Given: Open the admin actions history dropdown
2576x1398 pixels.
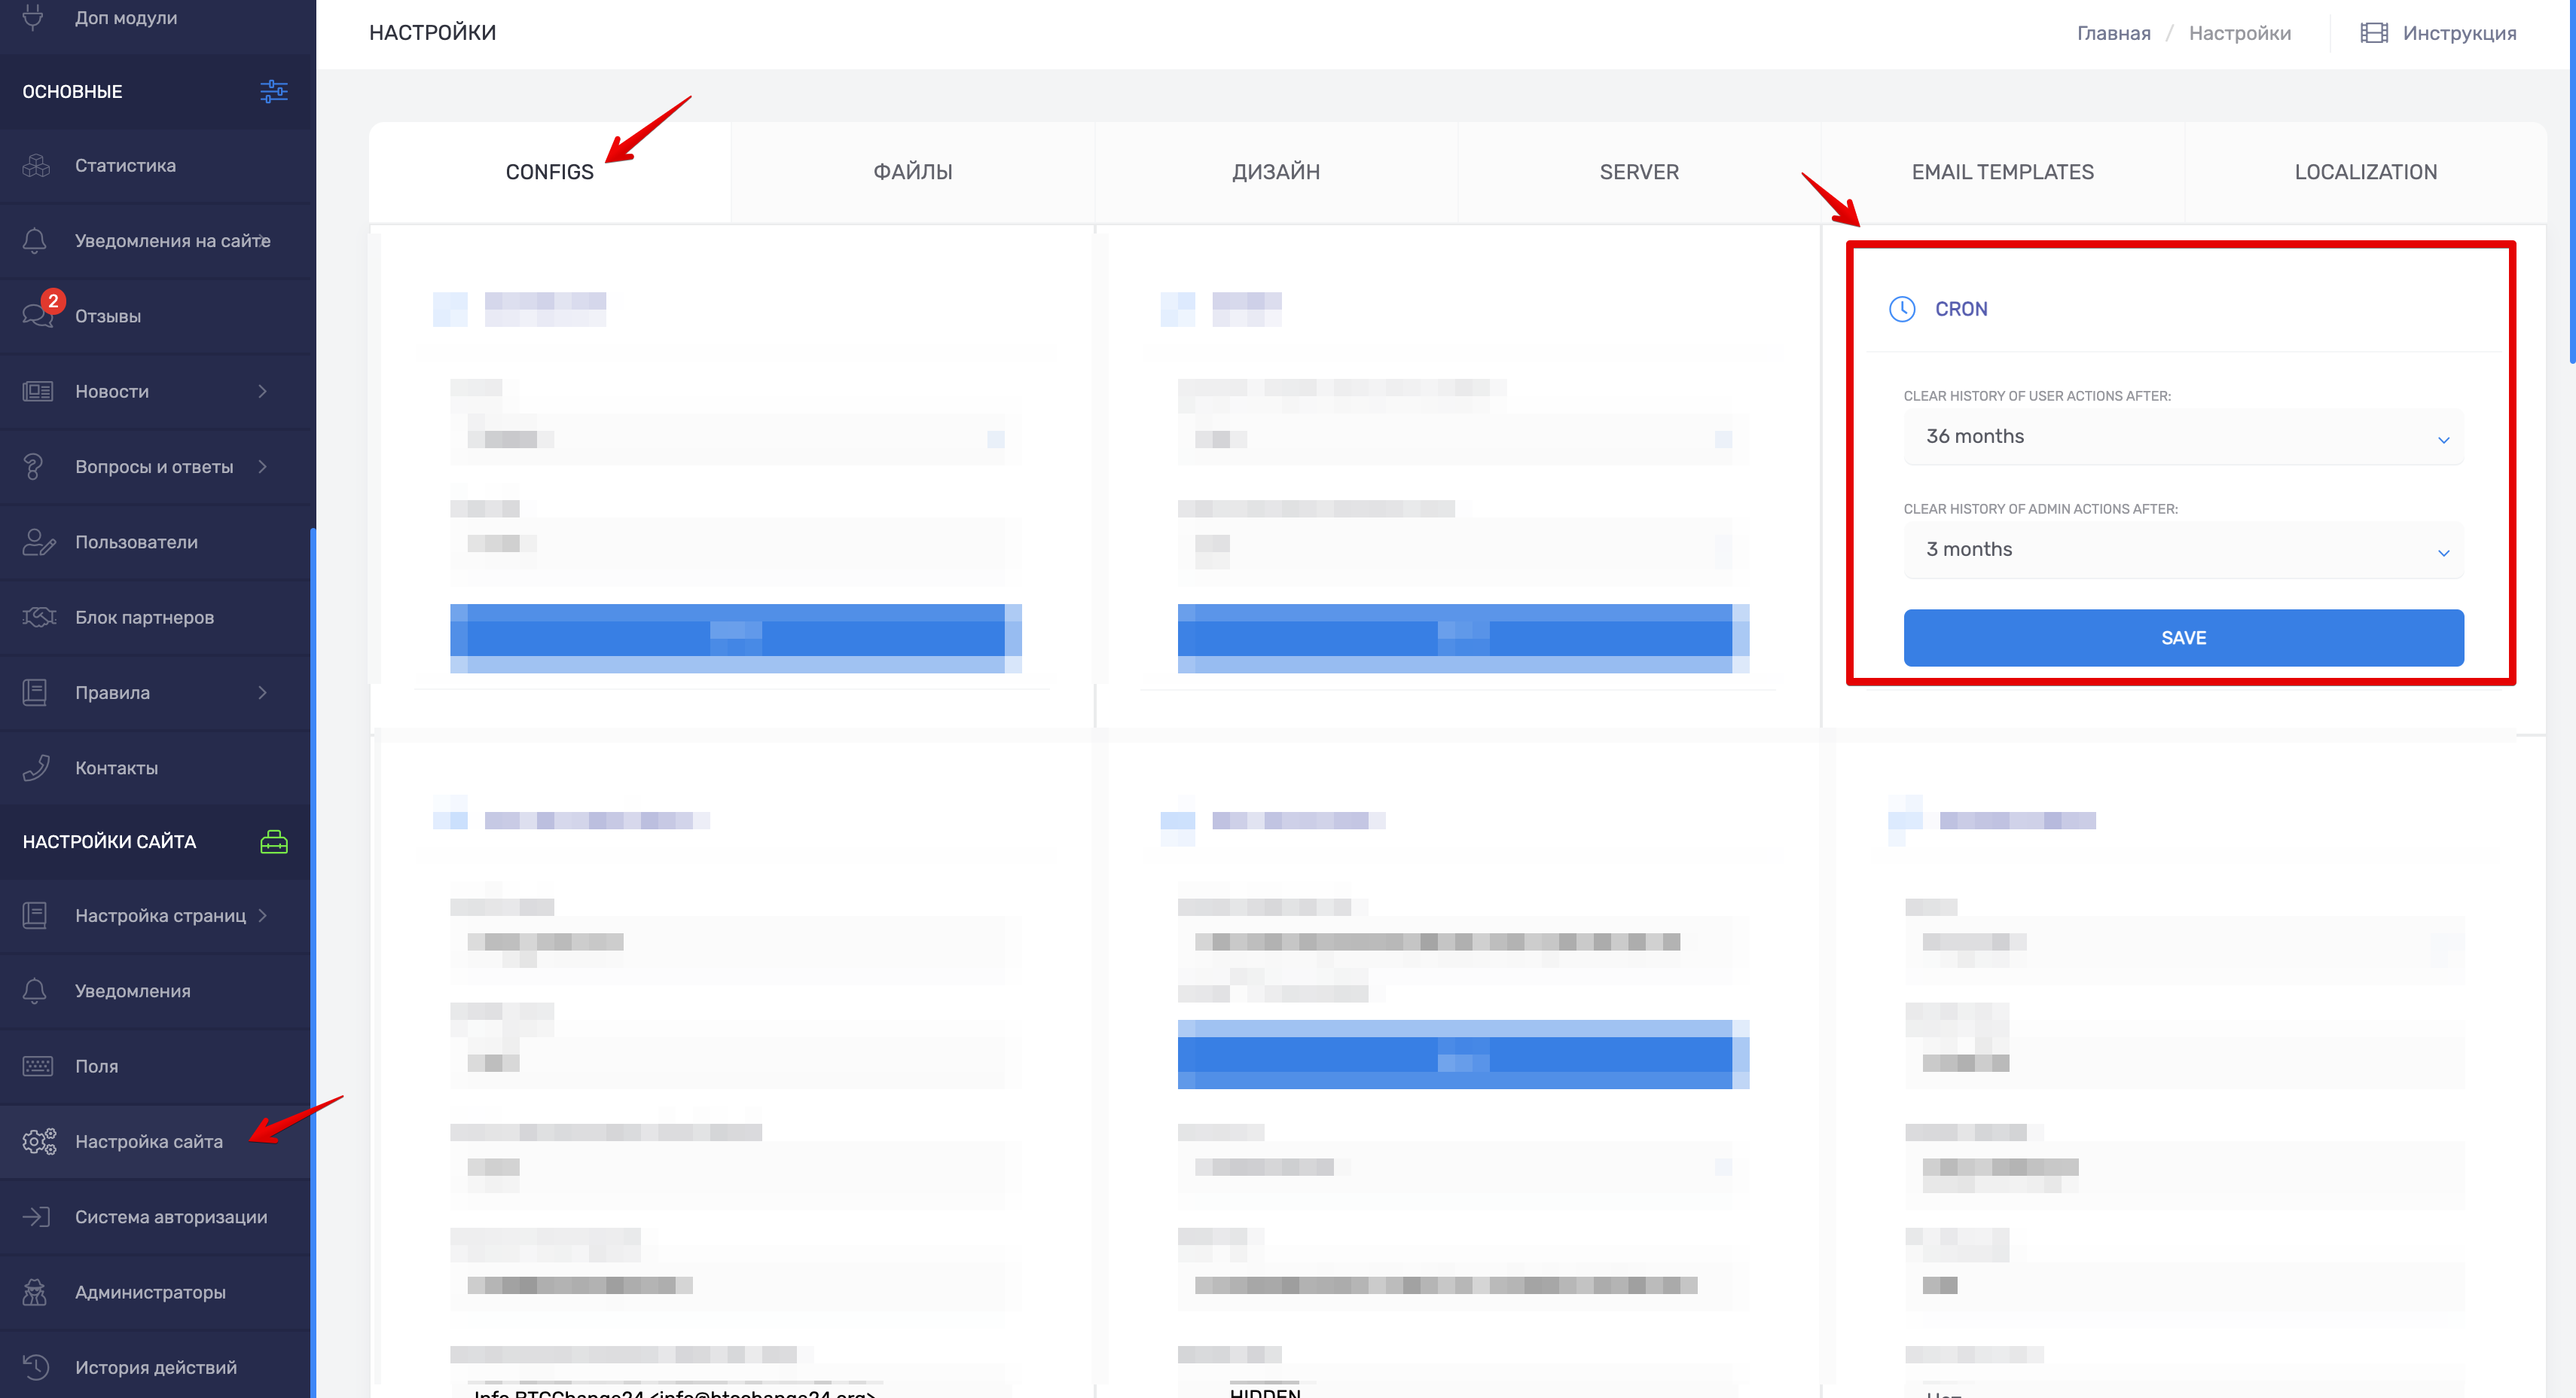Looking at the screenshot, I should [x=2183, y=550].
